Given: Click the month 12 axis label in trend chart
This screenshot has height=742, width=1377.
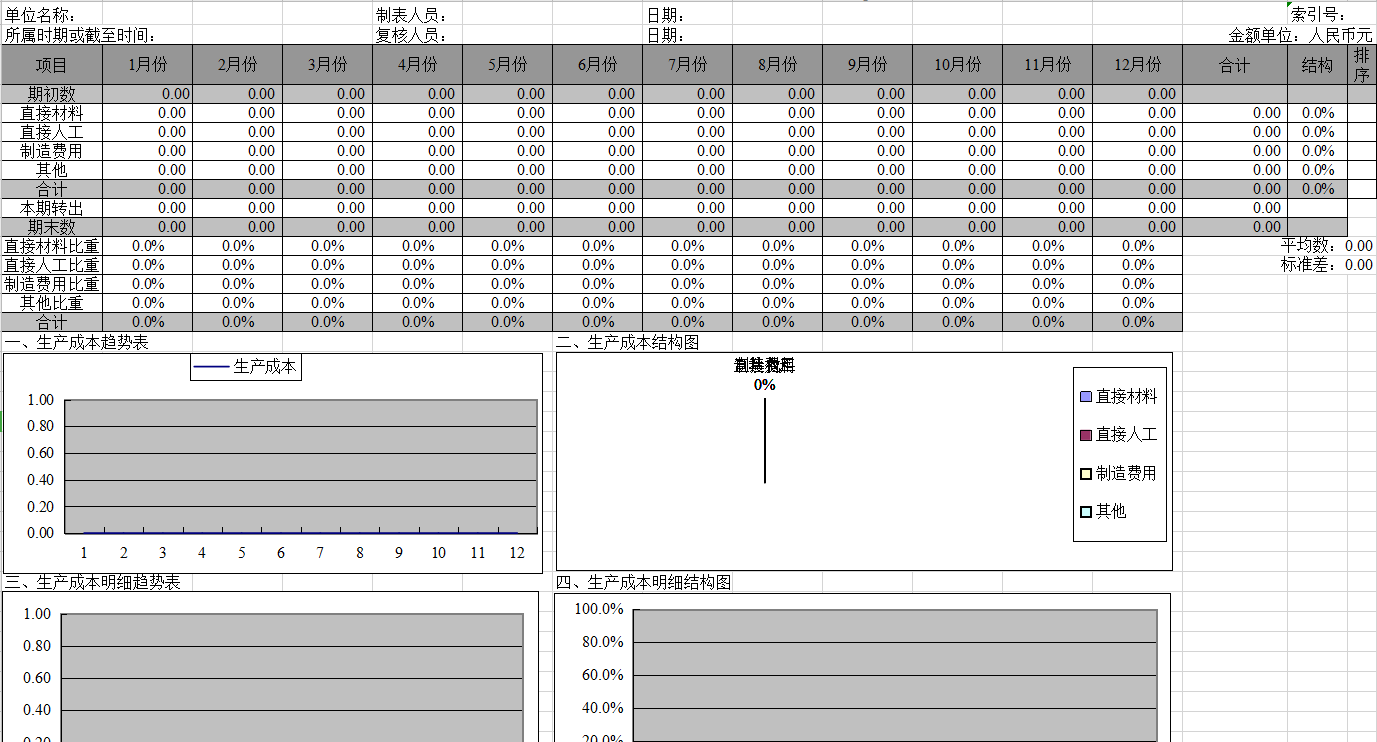Looking at the screenshot, I should pos(517,553).
